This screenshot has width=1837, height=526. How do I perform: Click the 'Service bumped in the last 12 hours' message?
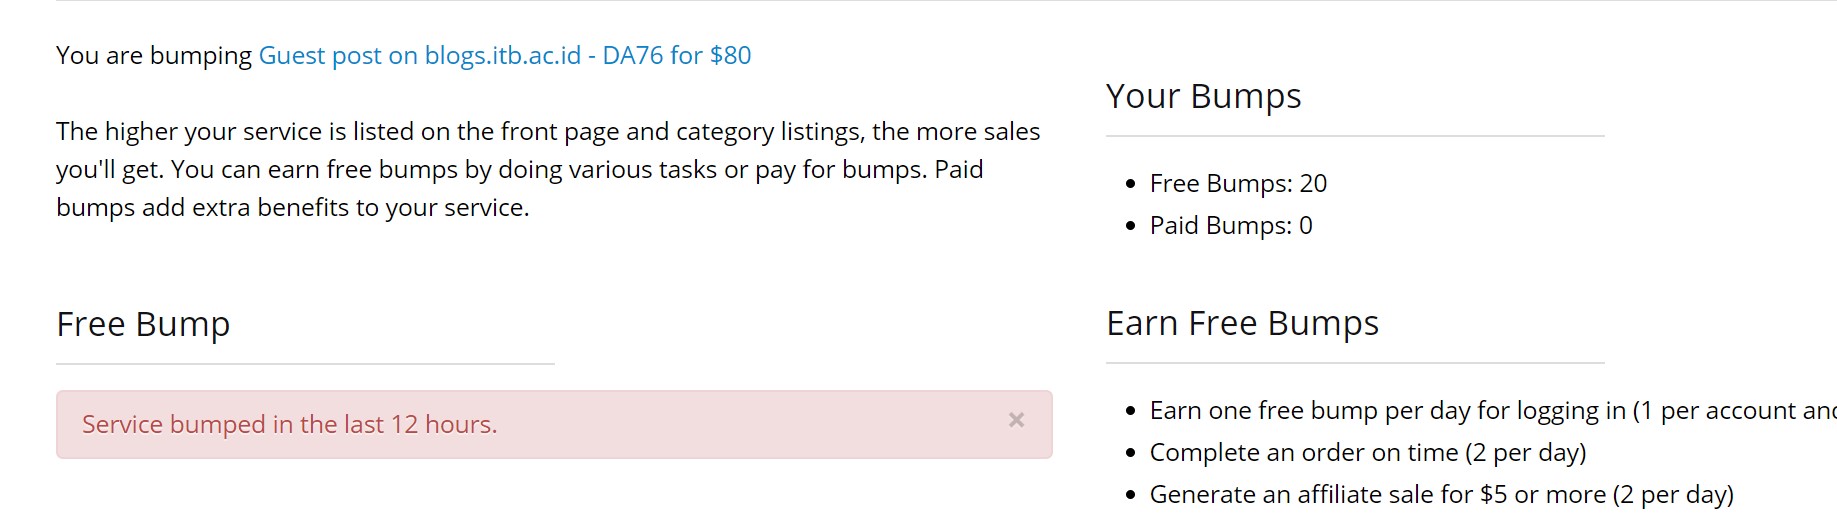tap(289, 425)
